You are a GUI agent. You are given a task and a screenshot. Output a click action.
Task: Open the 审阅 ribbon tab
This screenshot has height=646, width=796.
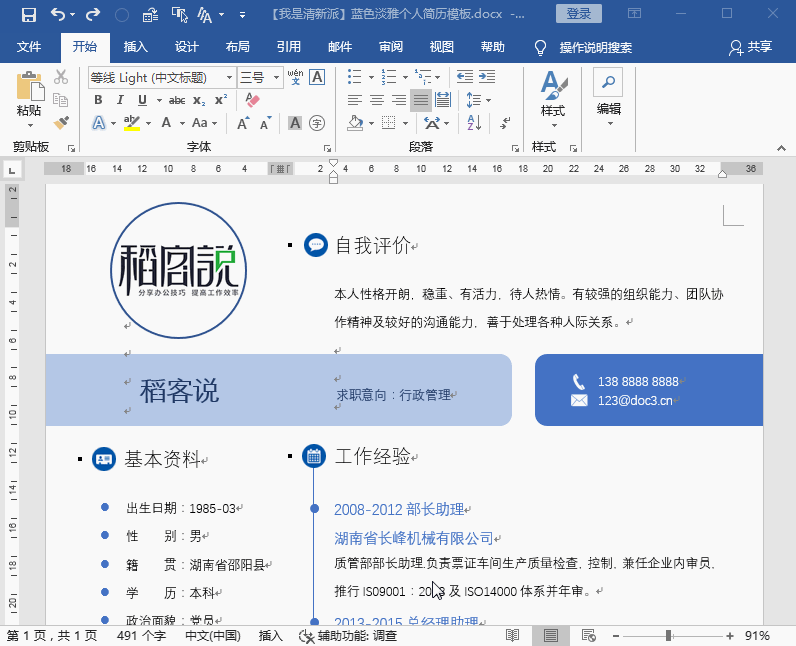pos(391,47)
